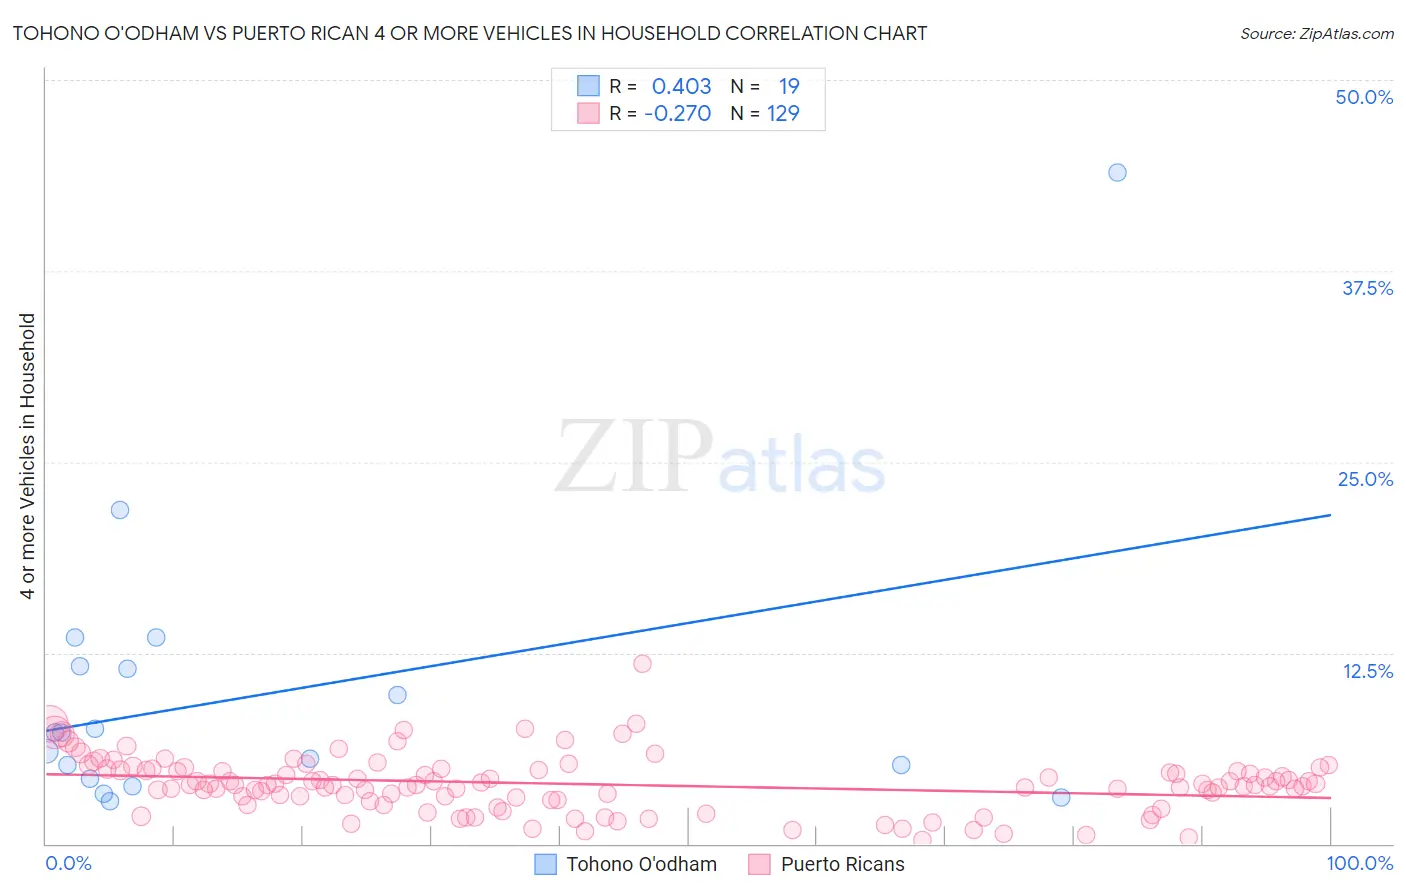The image size is (1406, 892).
Task: Click the pink Puerto Ricans legend swatch
Action: click(x=759, y=864)
